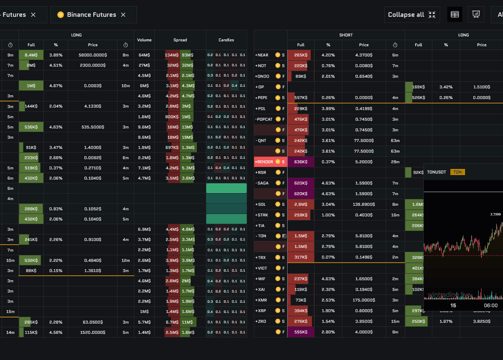This screenshot has height=360, width=503.
Task: Click the purple 636K$ cell in the RENDER row
Action: tap(301, 162)
